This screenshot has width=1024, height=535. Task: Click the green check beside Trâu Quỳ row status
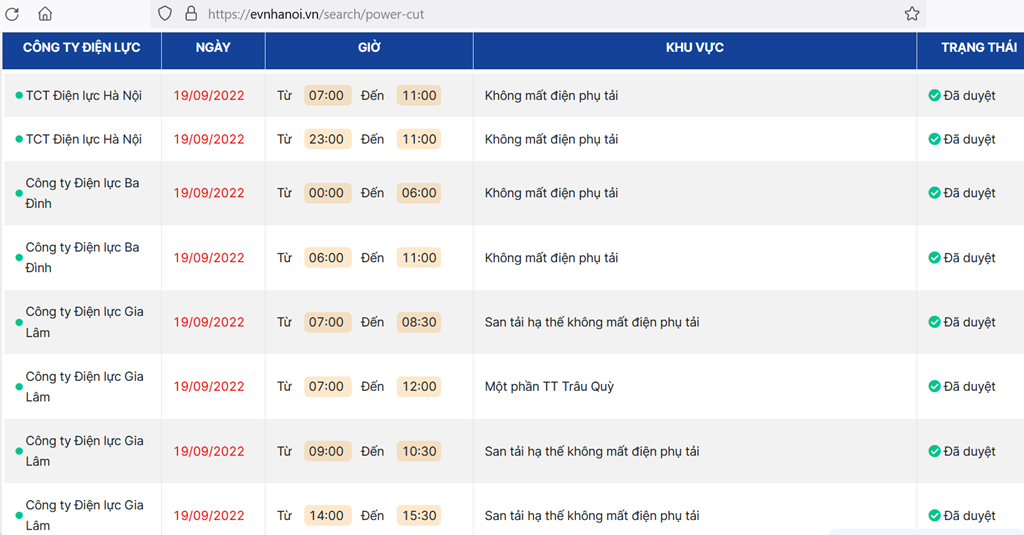pos(934,386)
